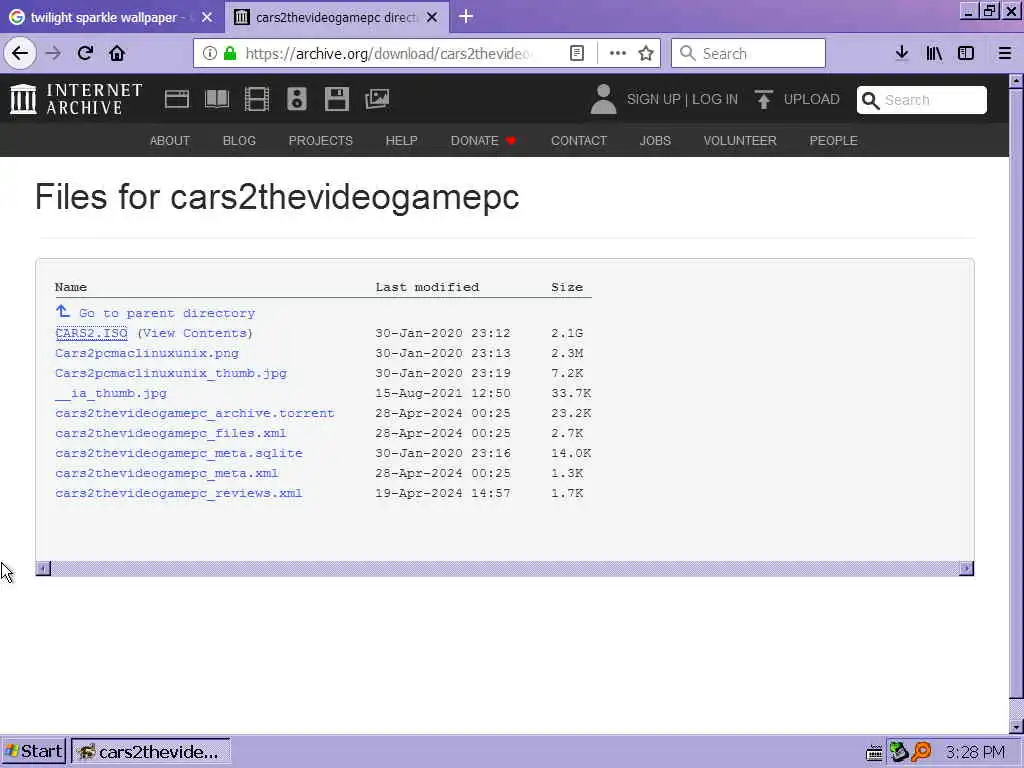Click the Internet Archive logo

[76, 99]
